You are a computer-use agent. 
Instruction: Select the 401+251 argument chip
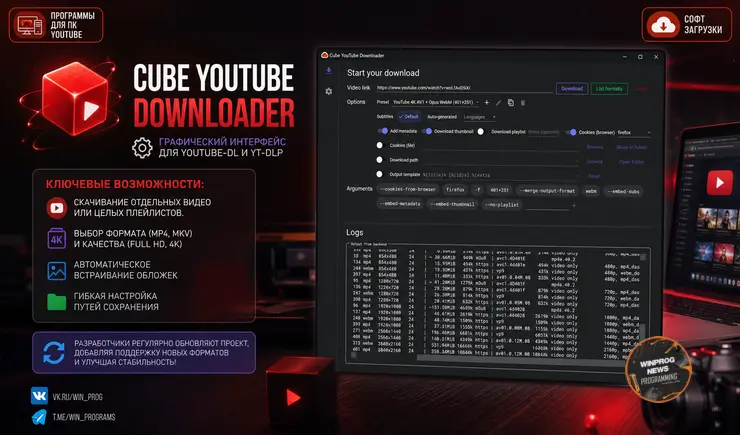point(499,190)
